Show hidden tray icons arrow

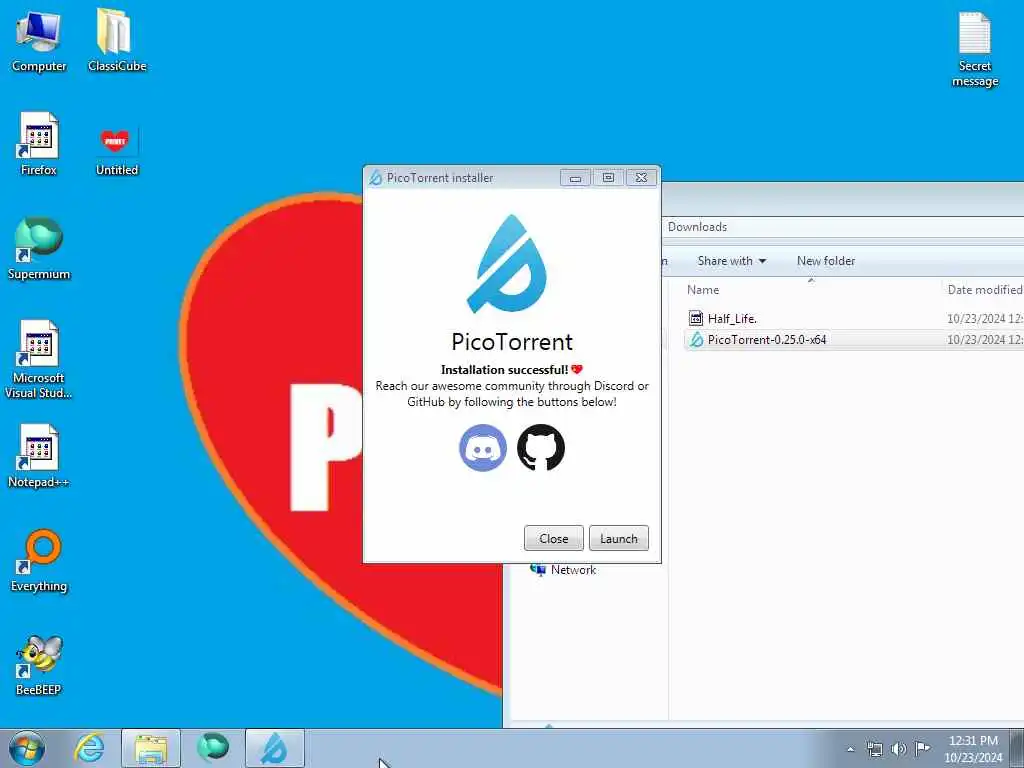(850, 749)
